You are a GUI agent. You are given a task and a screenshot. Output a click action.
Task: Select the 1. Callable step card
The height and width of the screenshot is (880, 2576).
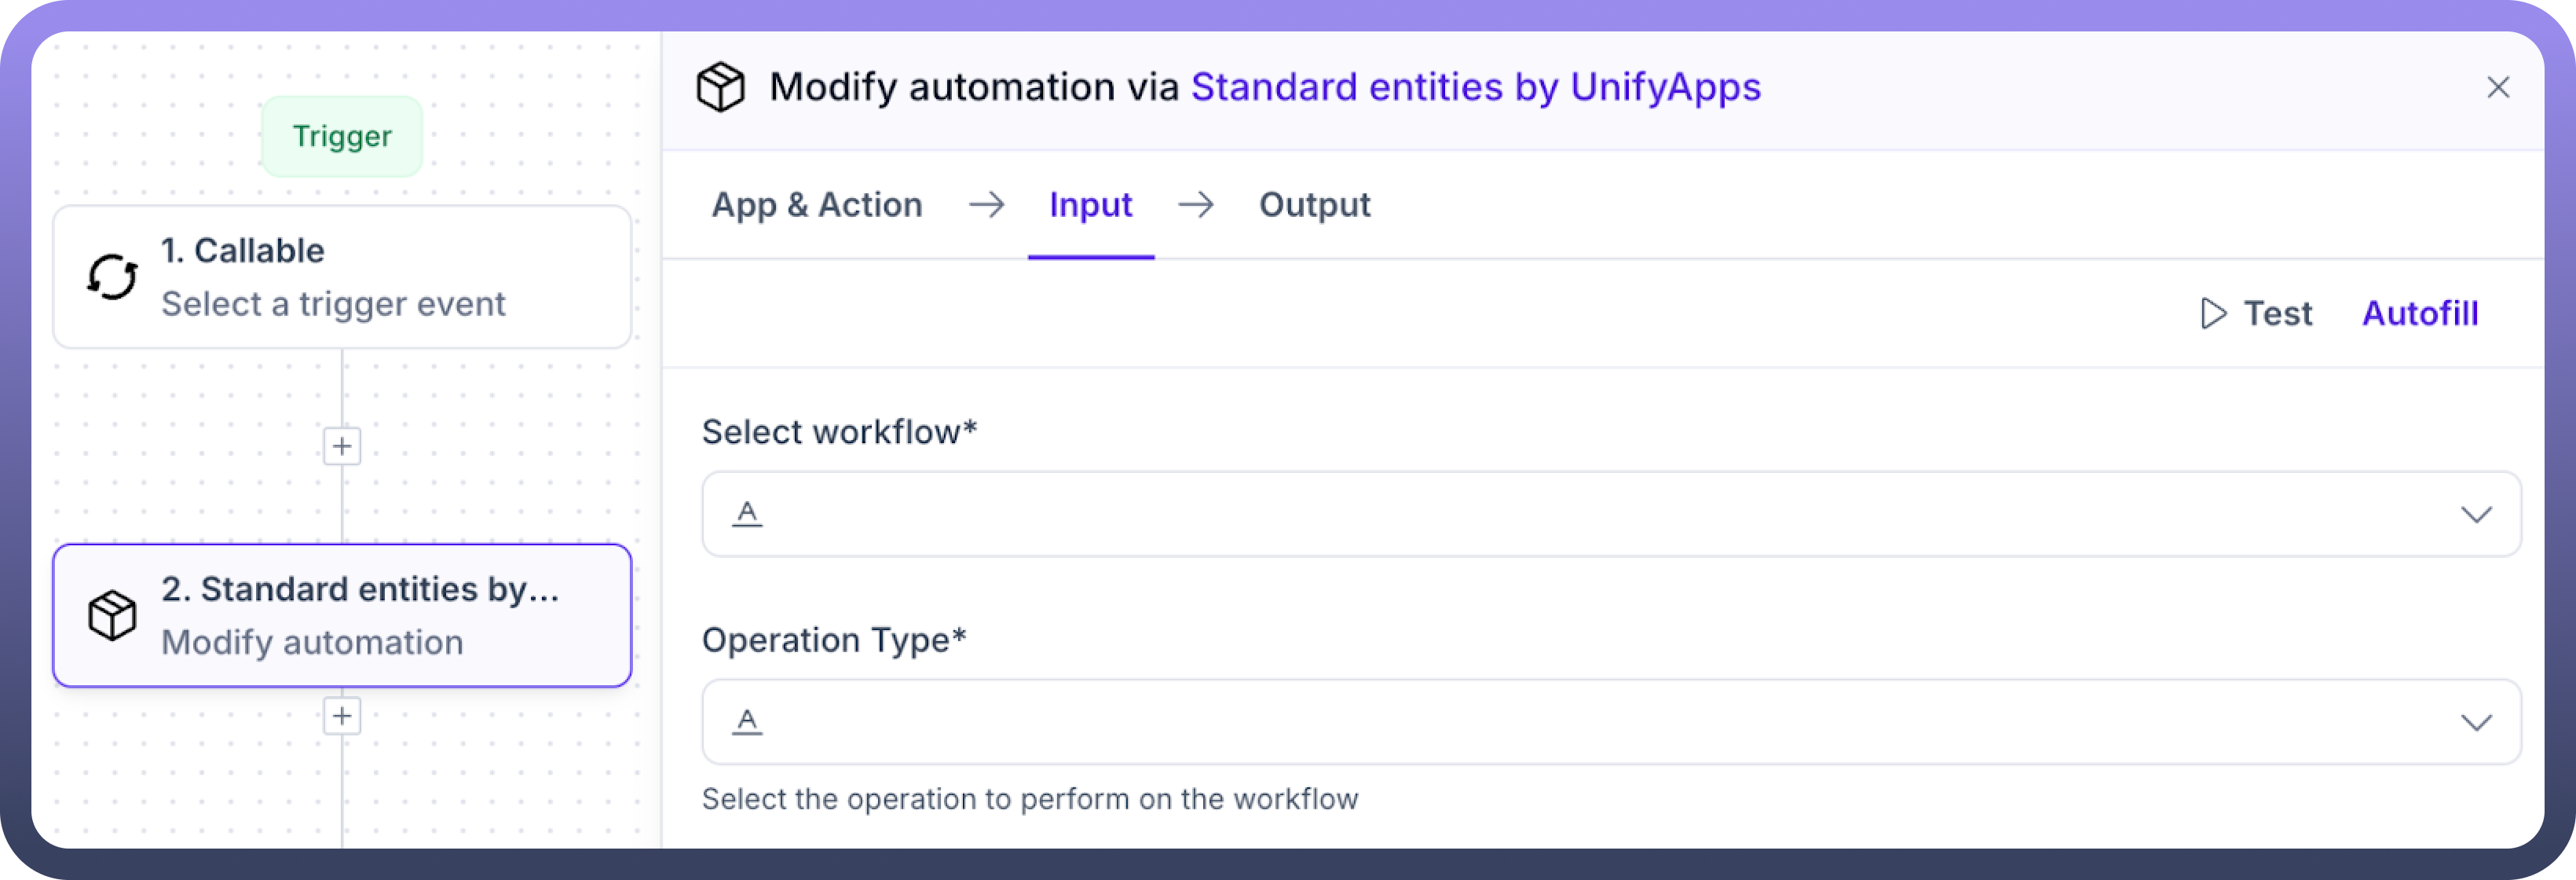(x=342, y=277)
